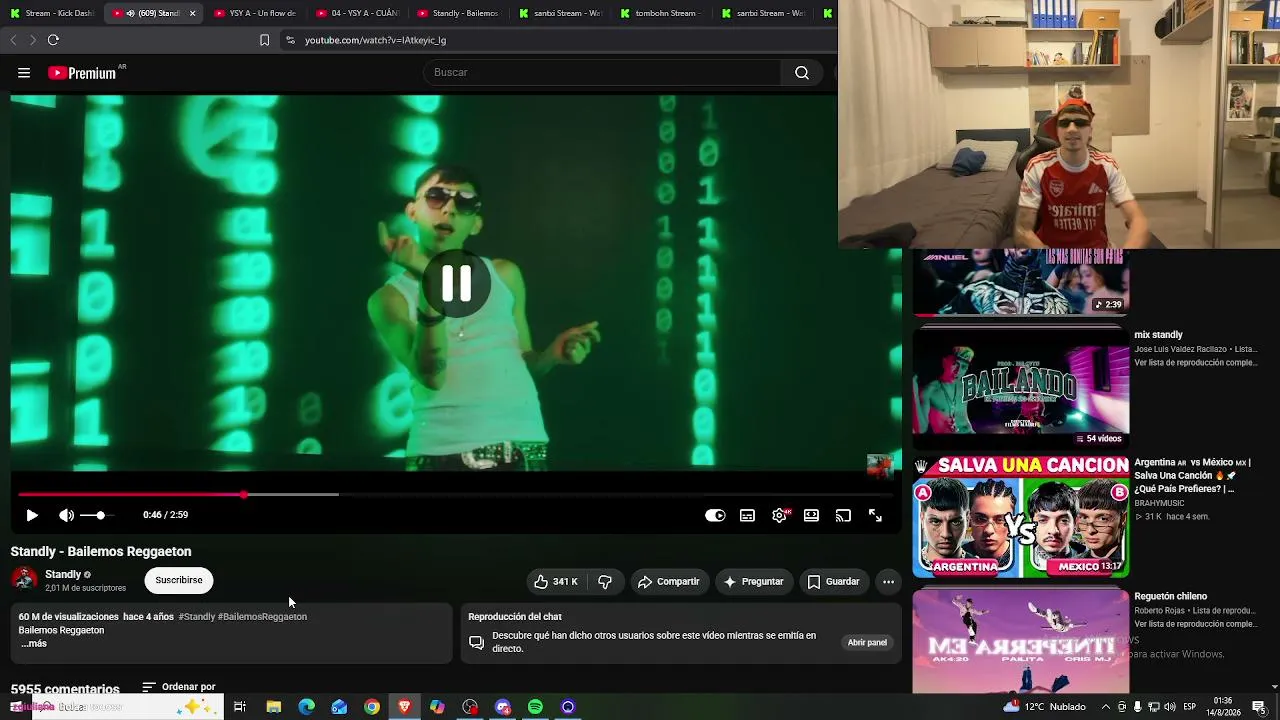
Task: Switch to the 04 - YSY A - CUÁN tab
Action: (x=358, y=13)
